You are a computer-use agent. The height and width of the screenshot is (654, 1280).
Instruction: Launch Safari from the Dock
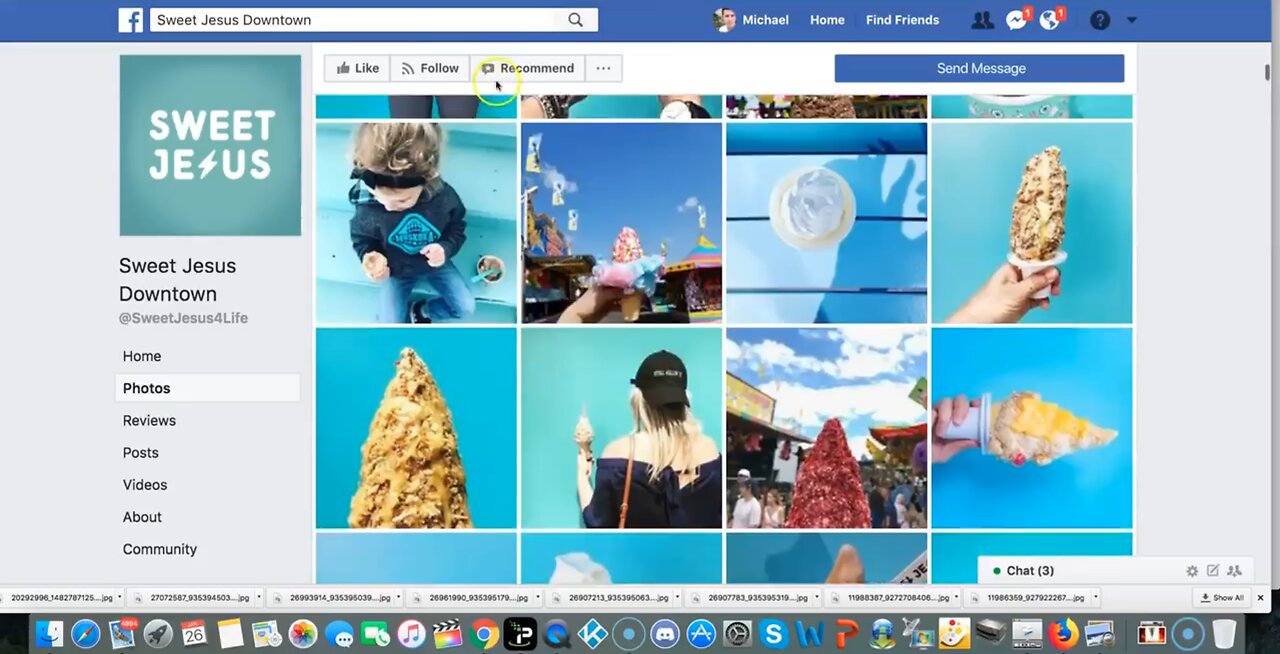(86, 634)
